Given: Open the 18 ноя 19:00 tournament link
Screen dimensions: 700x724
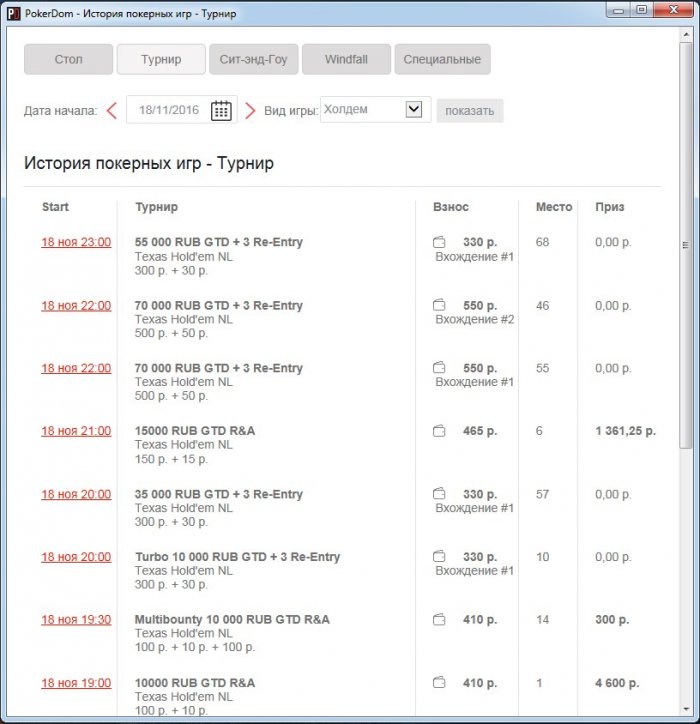Looking at the screenshot, I should (x=76, y=683).
